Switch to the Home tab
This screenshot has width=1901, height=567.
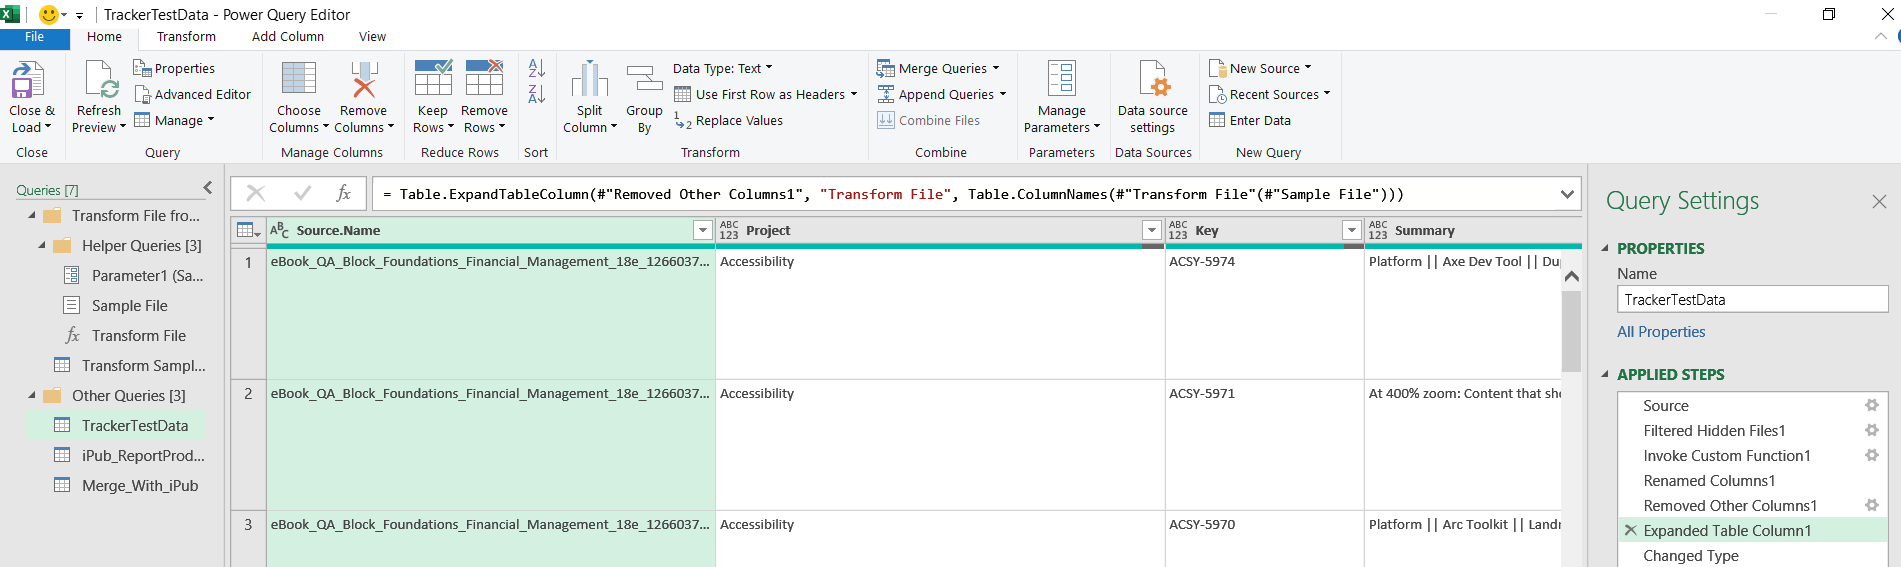104,37
